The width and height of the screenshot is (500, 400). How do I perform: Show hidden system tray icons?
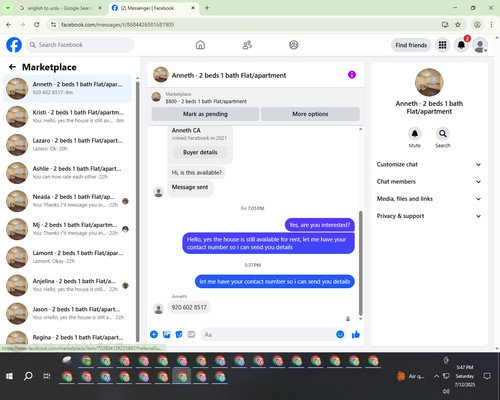click(x=436, y=376)
